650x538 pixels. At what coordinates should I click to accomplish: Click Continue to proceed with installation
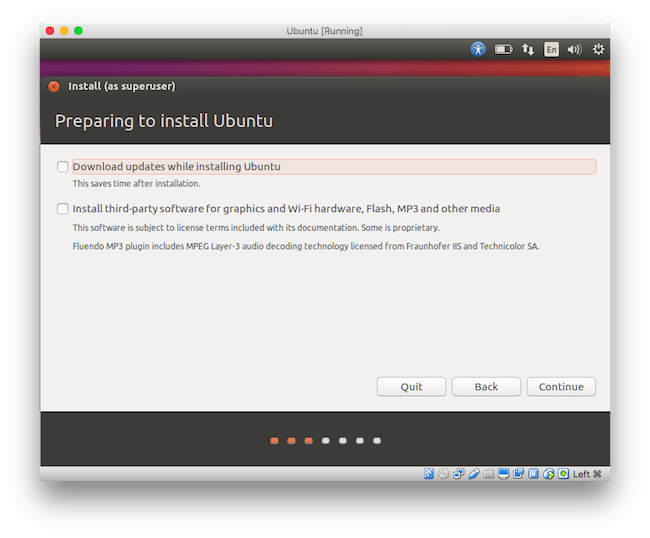(x=561, y=387)
